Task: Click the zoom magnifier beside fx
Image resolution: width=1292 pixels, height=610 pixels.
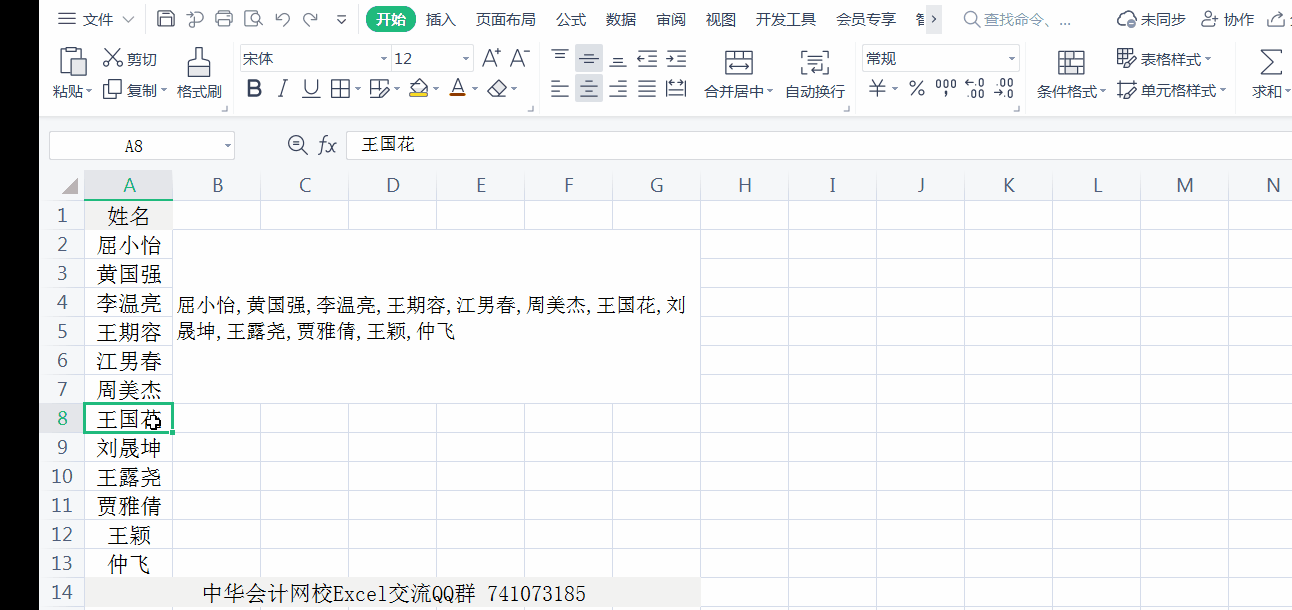Action: click(297, 145)
